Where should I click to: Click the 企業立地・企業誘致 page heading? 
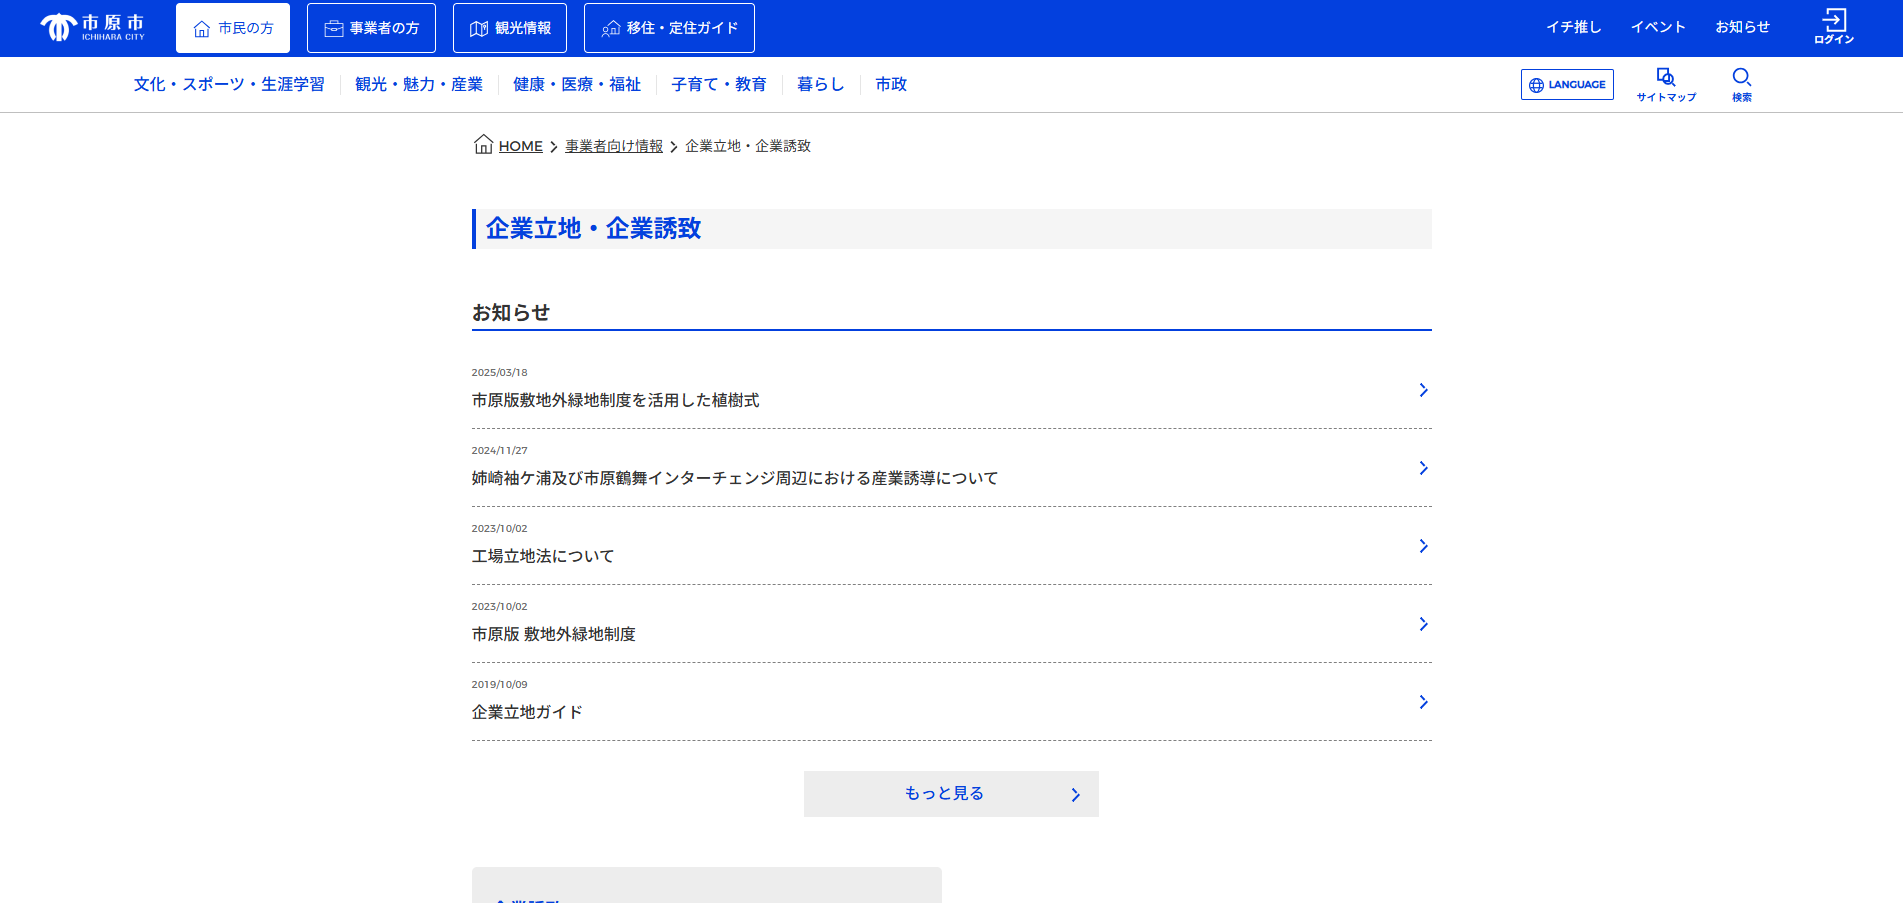tap(594, 229)
